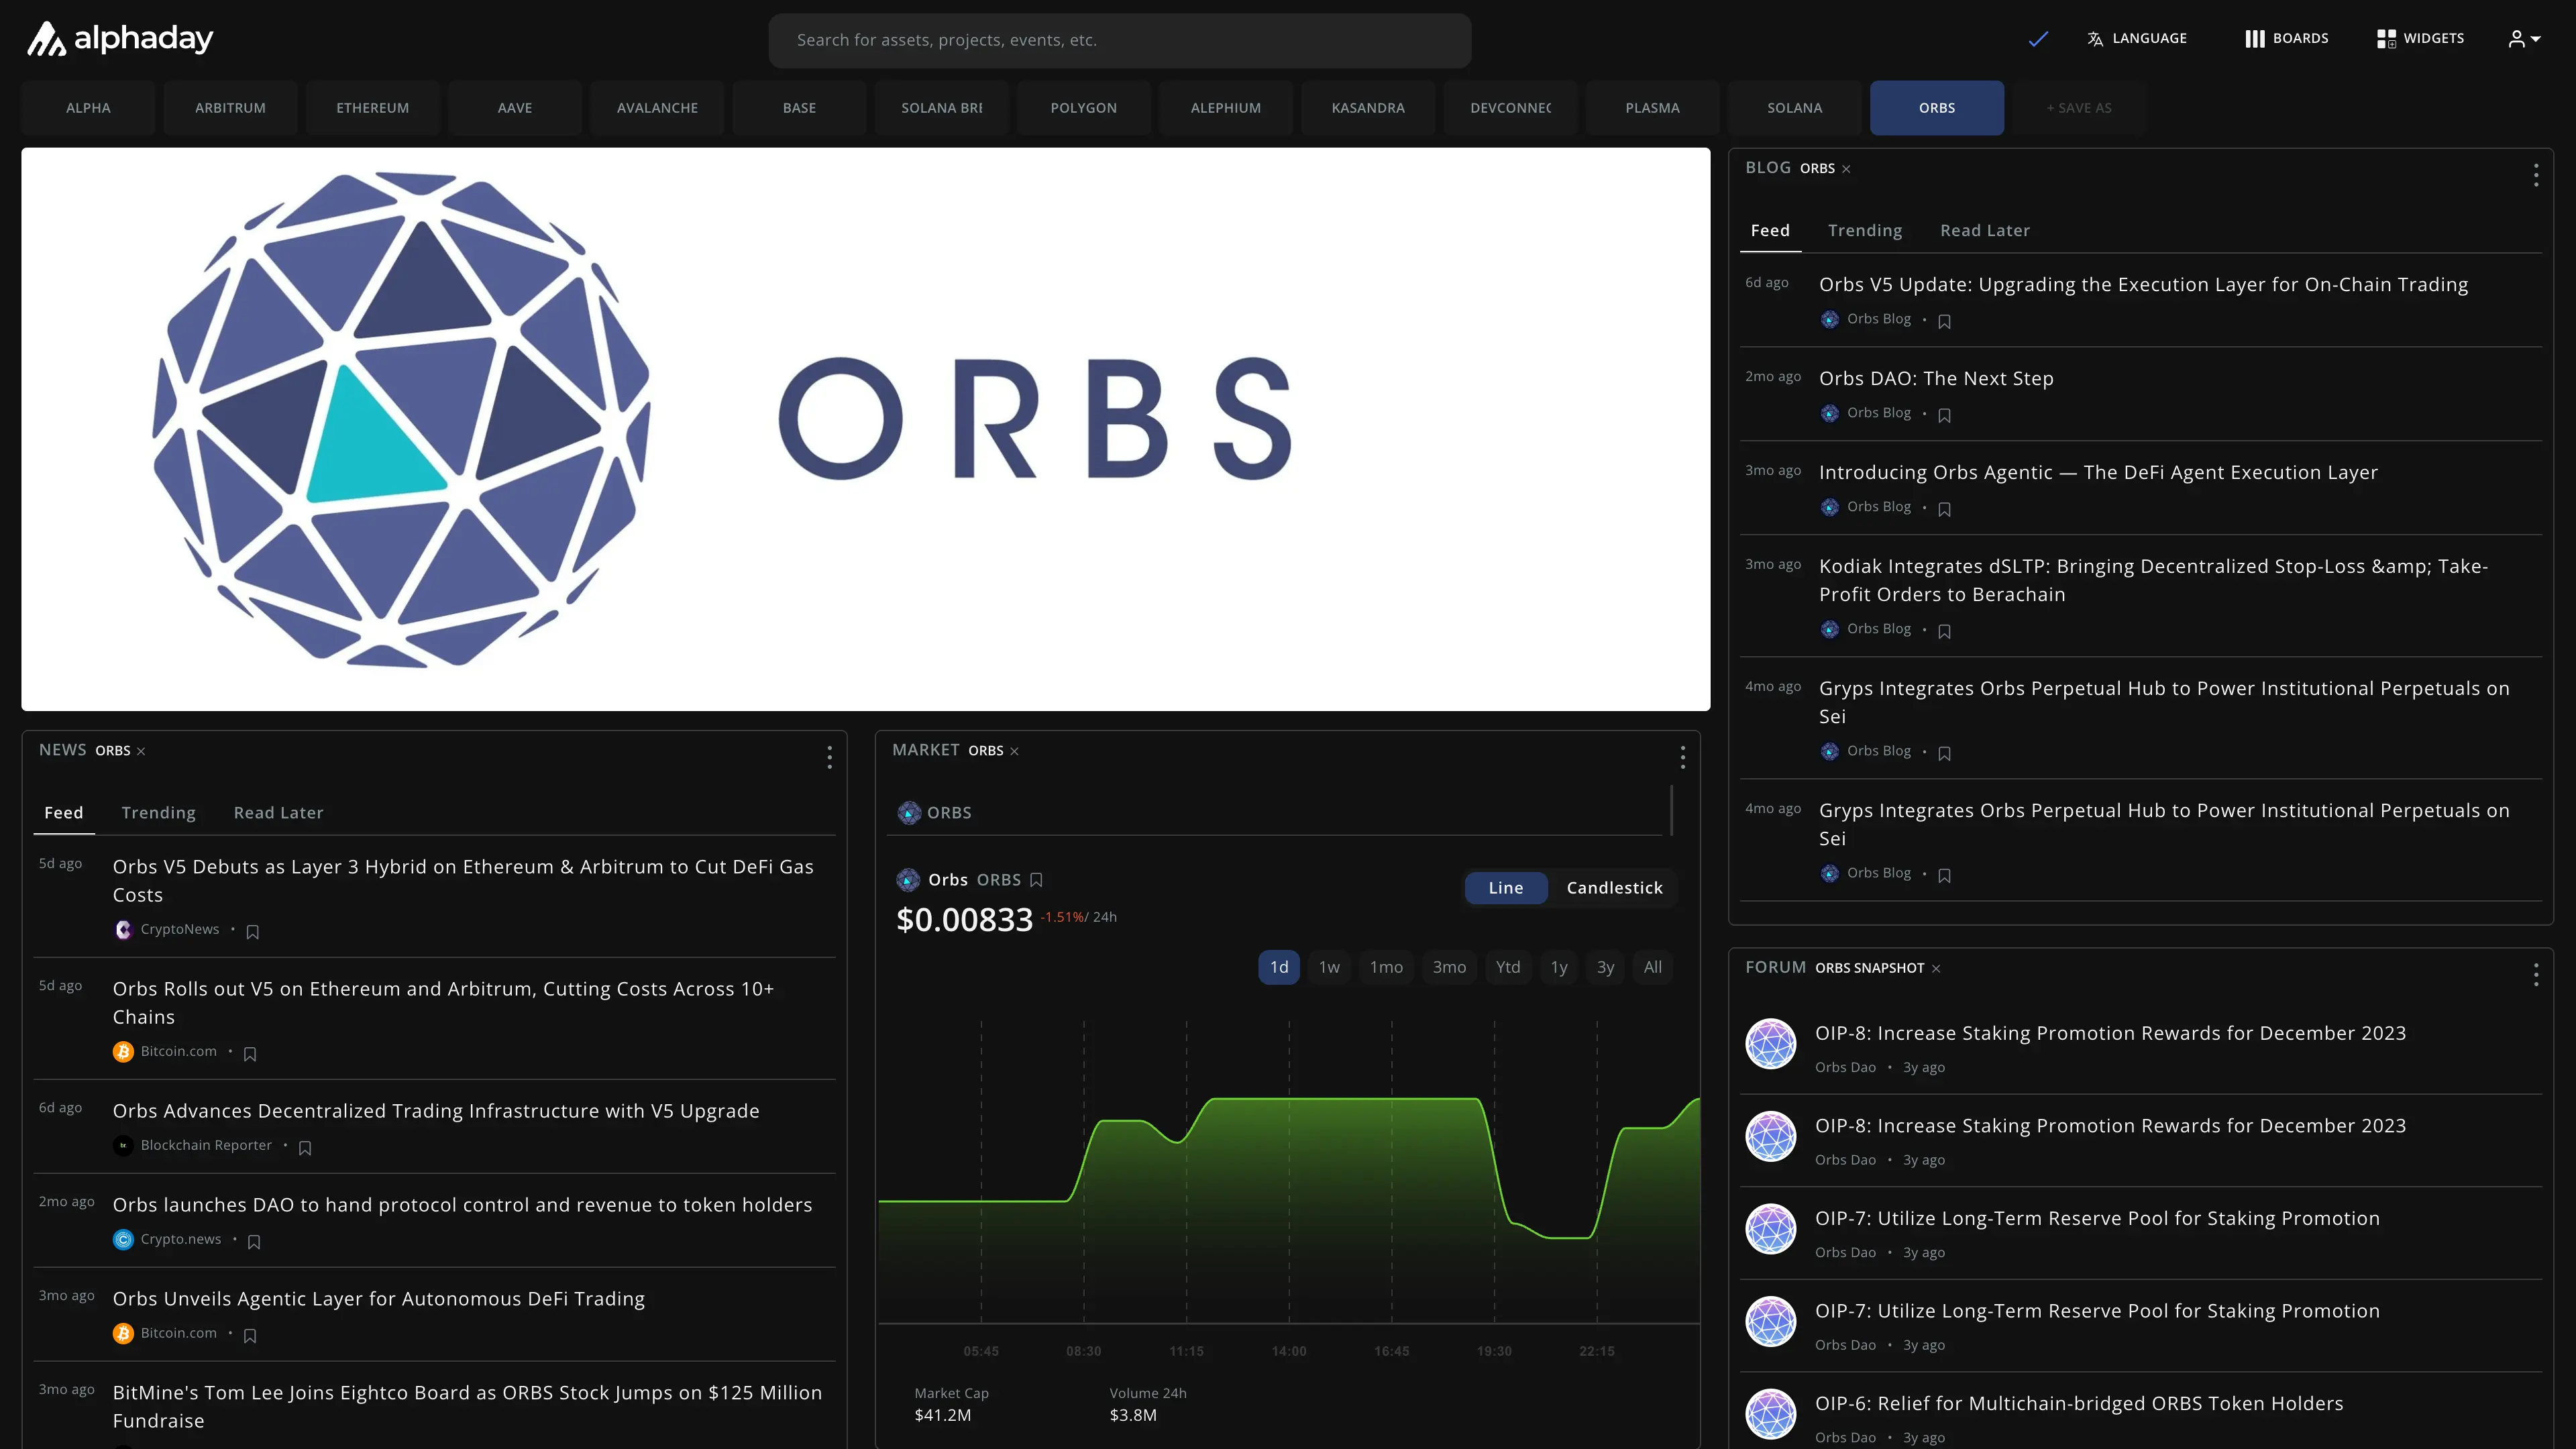The image size is (2576, 1449).
Task: Focus the search for assets field
Action: click(x=1119, y=40)
